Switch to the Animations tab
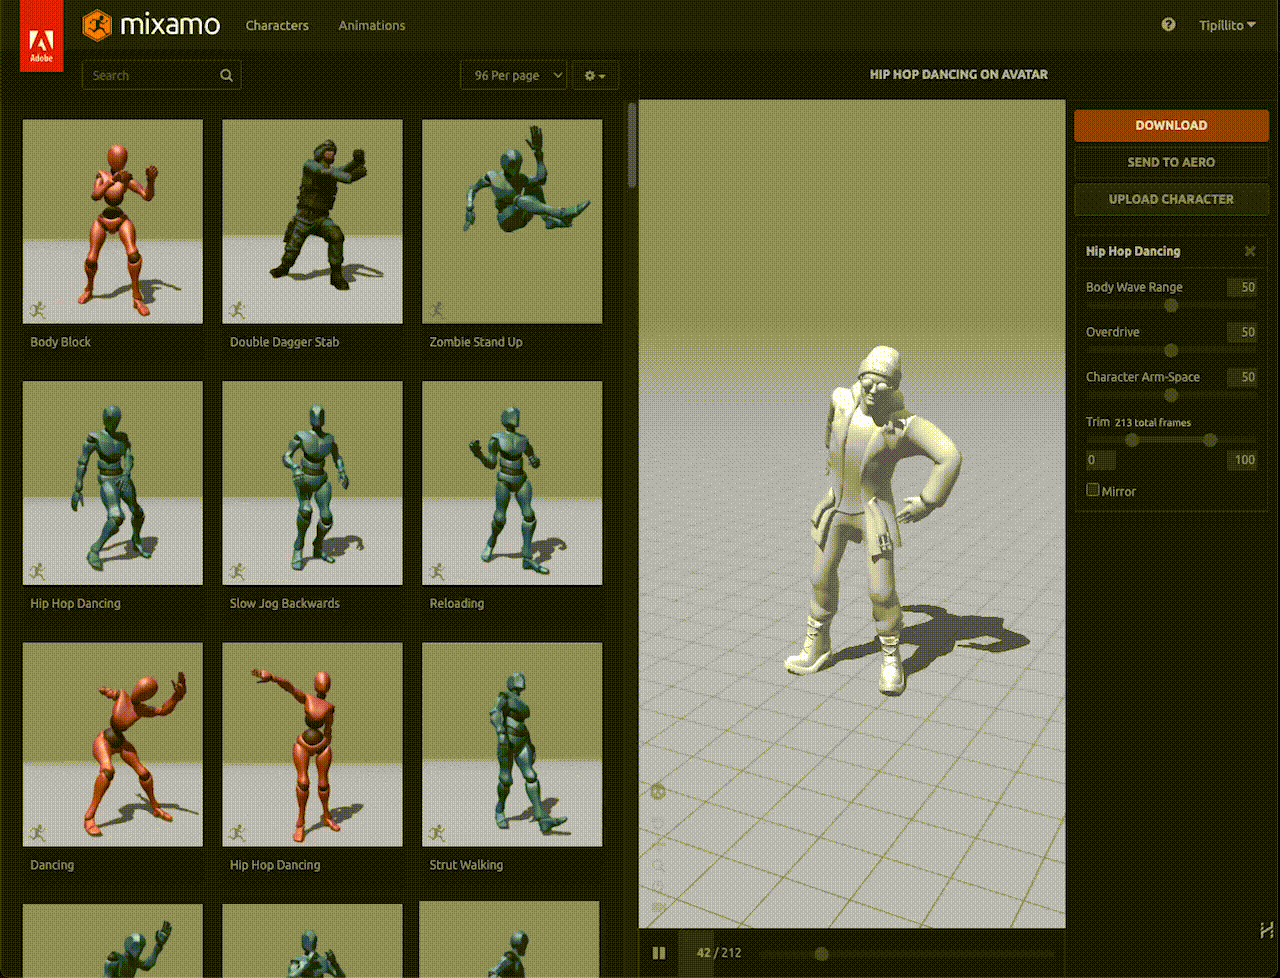 pos(371,25)
